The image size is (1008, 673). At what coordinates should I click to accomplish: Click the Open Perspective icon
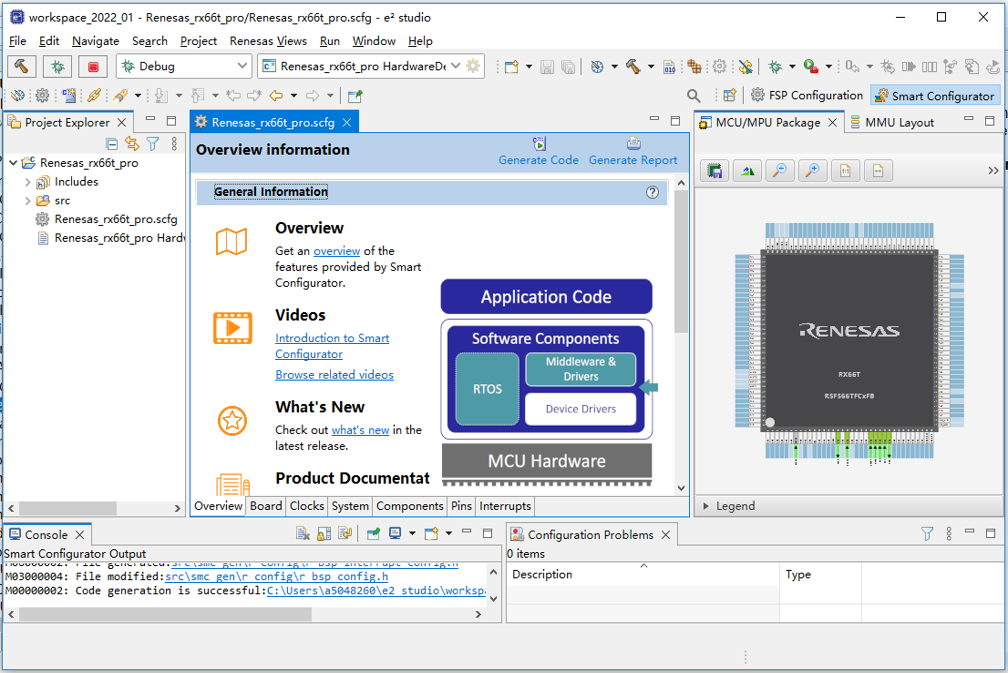point(730,96)
